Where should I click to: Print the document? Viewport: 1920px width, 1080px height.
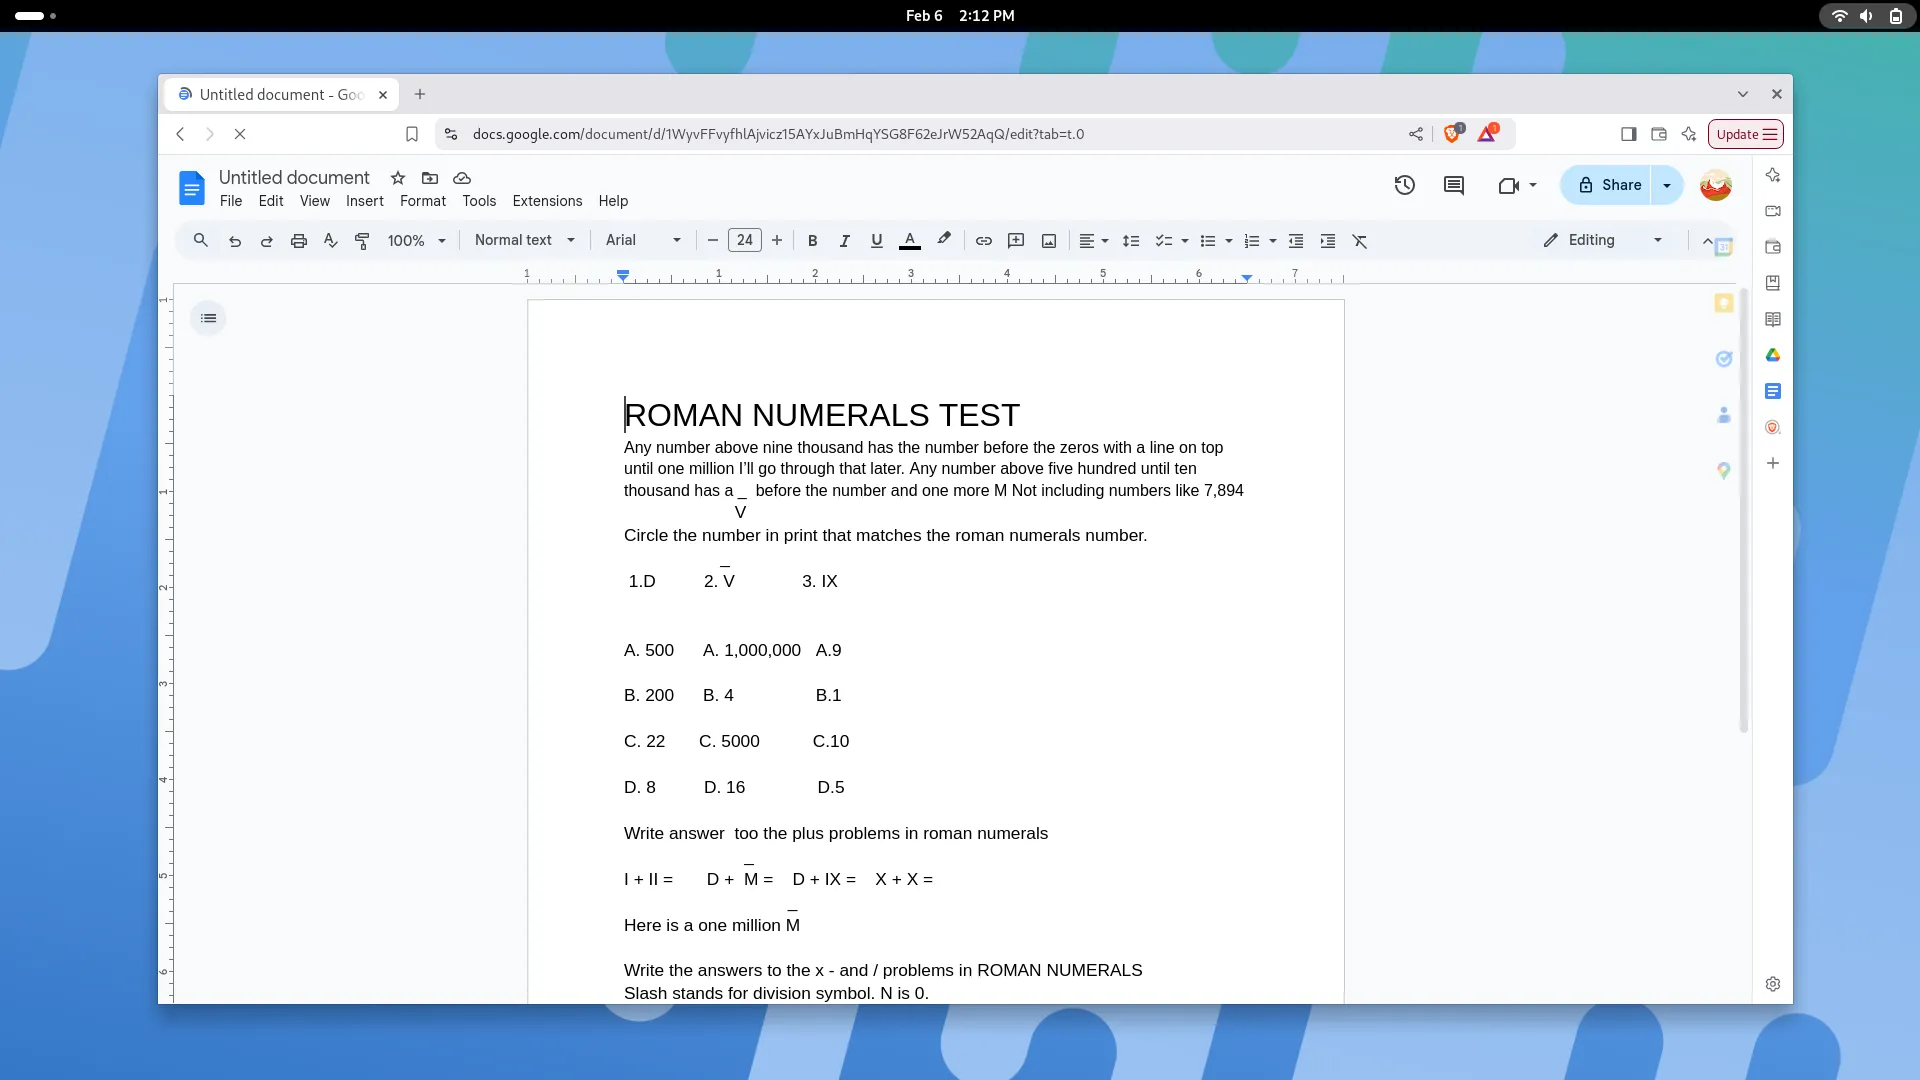tap(299, 241)
